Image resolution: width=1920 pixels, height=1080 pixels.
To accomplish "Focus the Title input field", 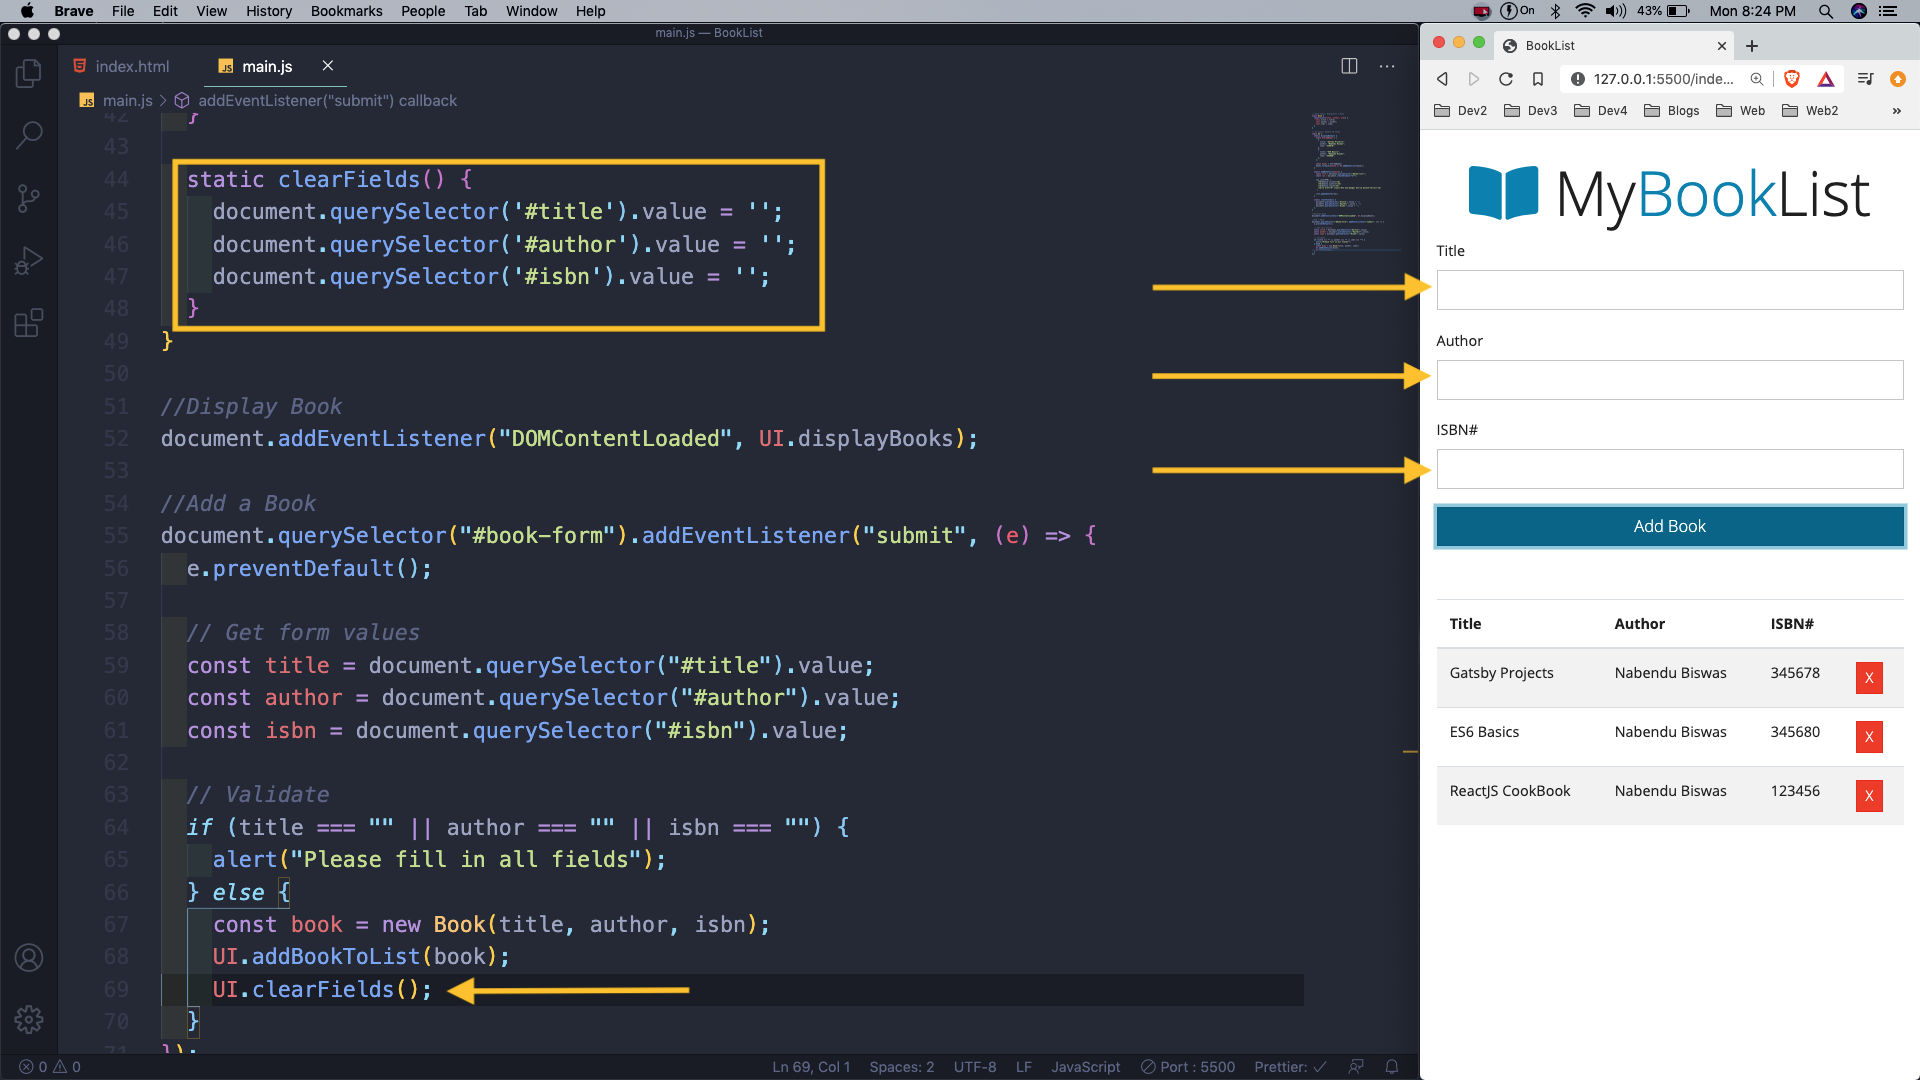I will 1669,290.
